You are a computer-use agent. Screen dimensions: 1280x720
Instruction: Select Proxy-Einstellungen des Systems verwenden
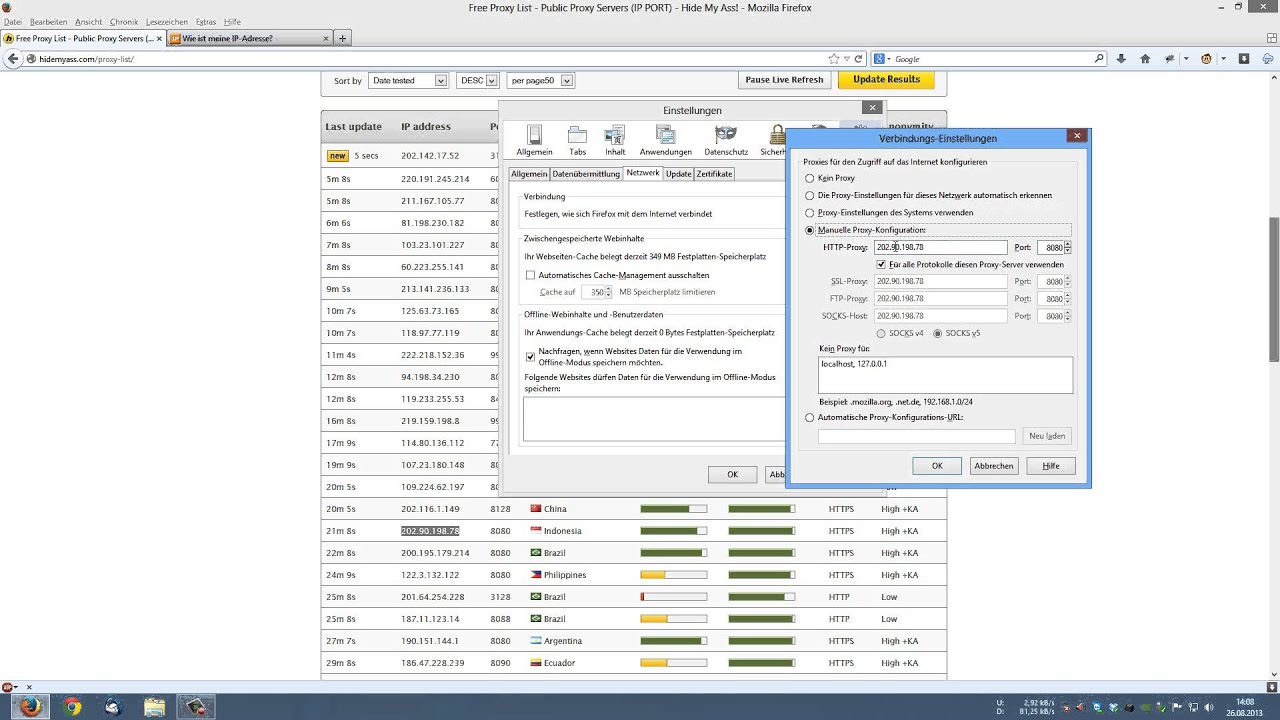(x=810, y=212)
